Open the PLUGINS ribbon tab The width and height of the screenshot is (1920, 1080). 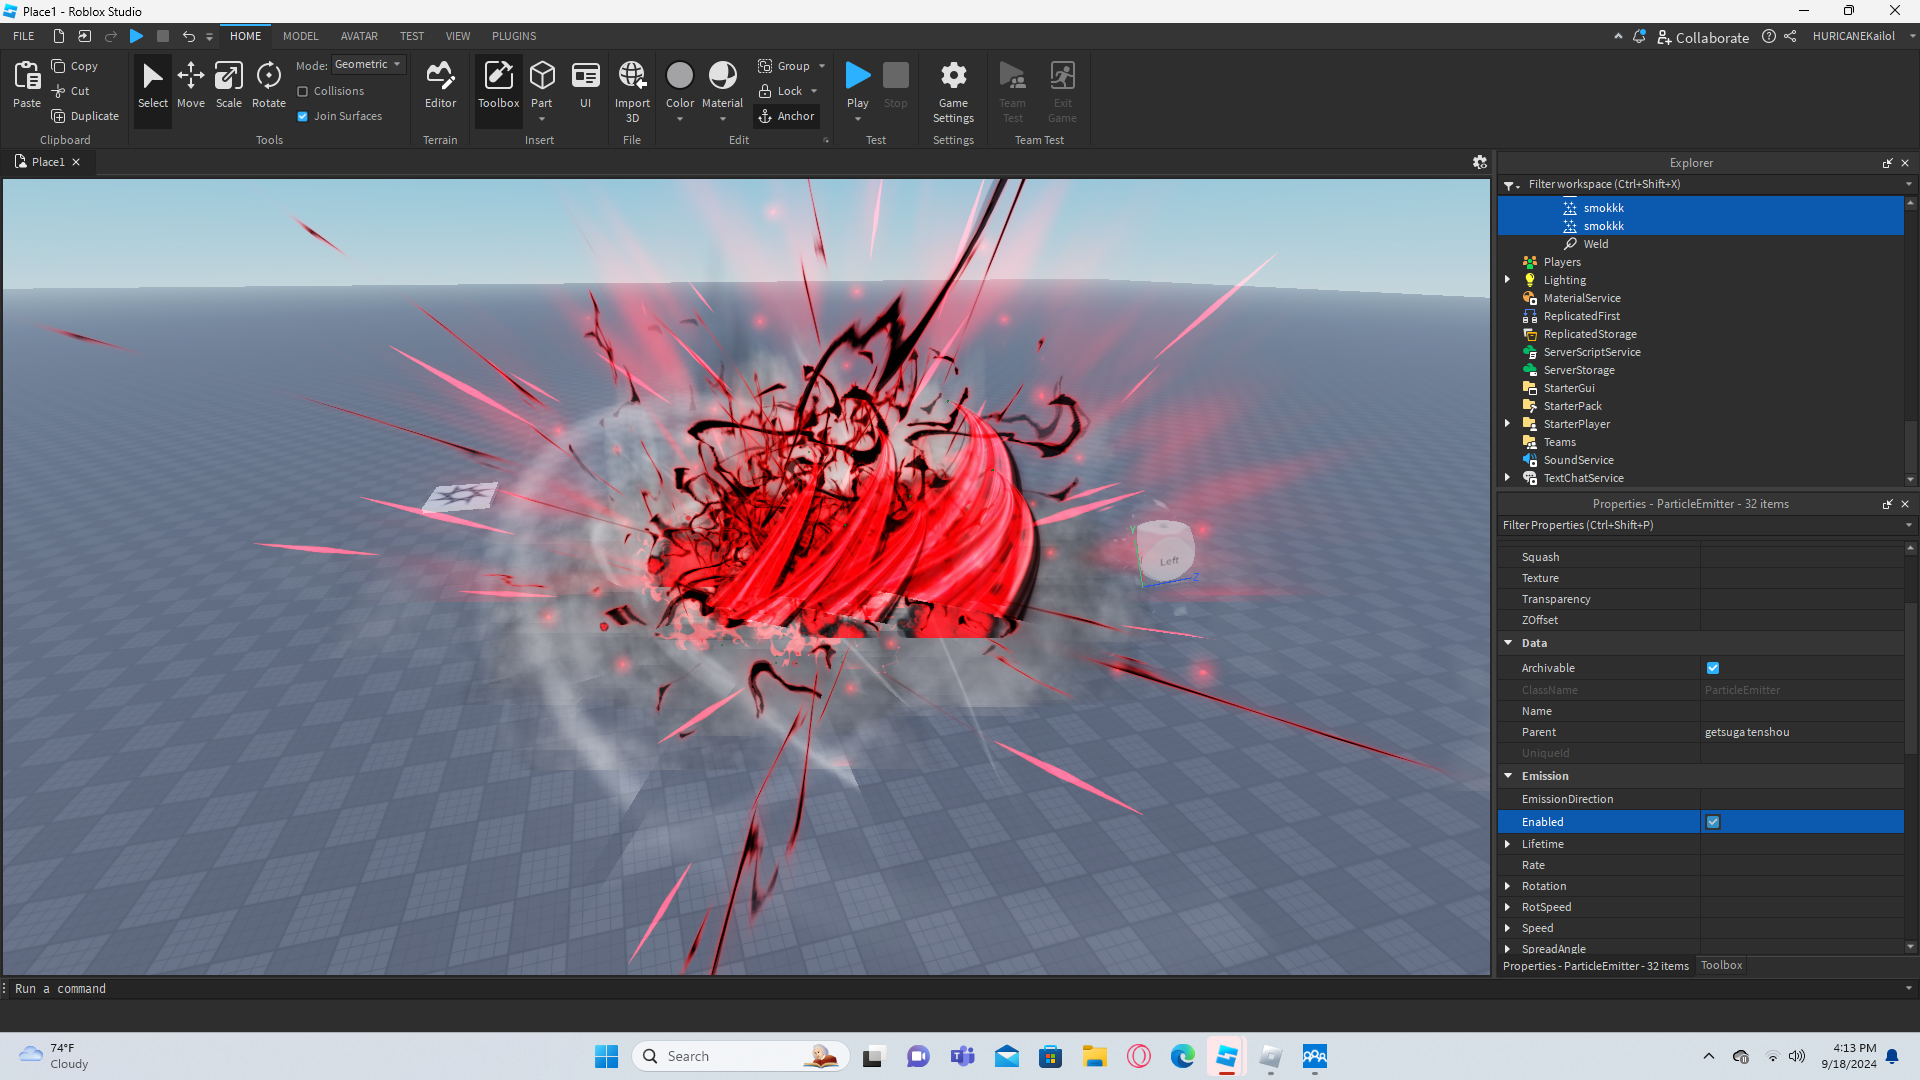[514, 36]
